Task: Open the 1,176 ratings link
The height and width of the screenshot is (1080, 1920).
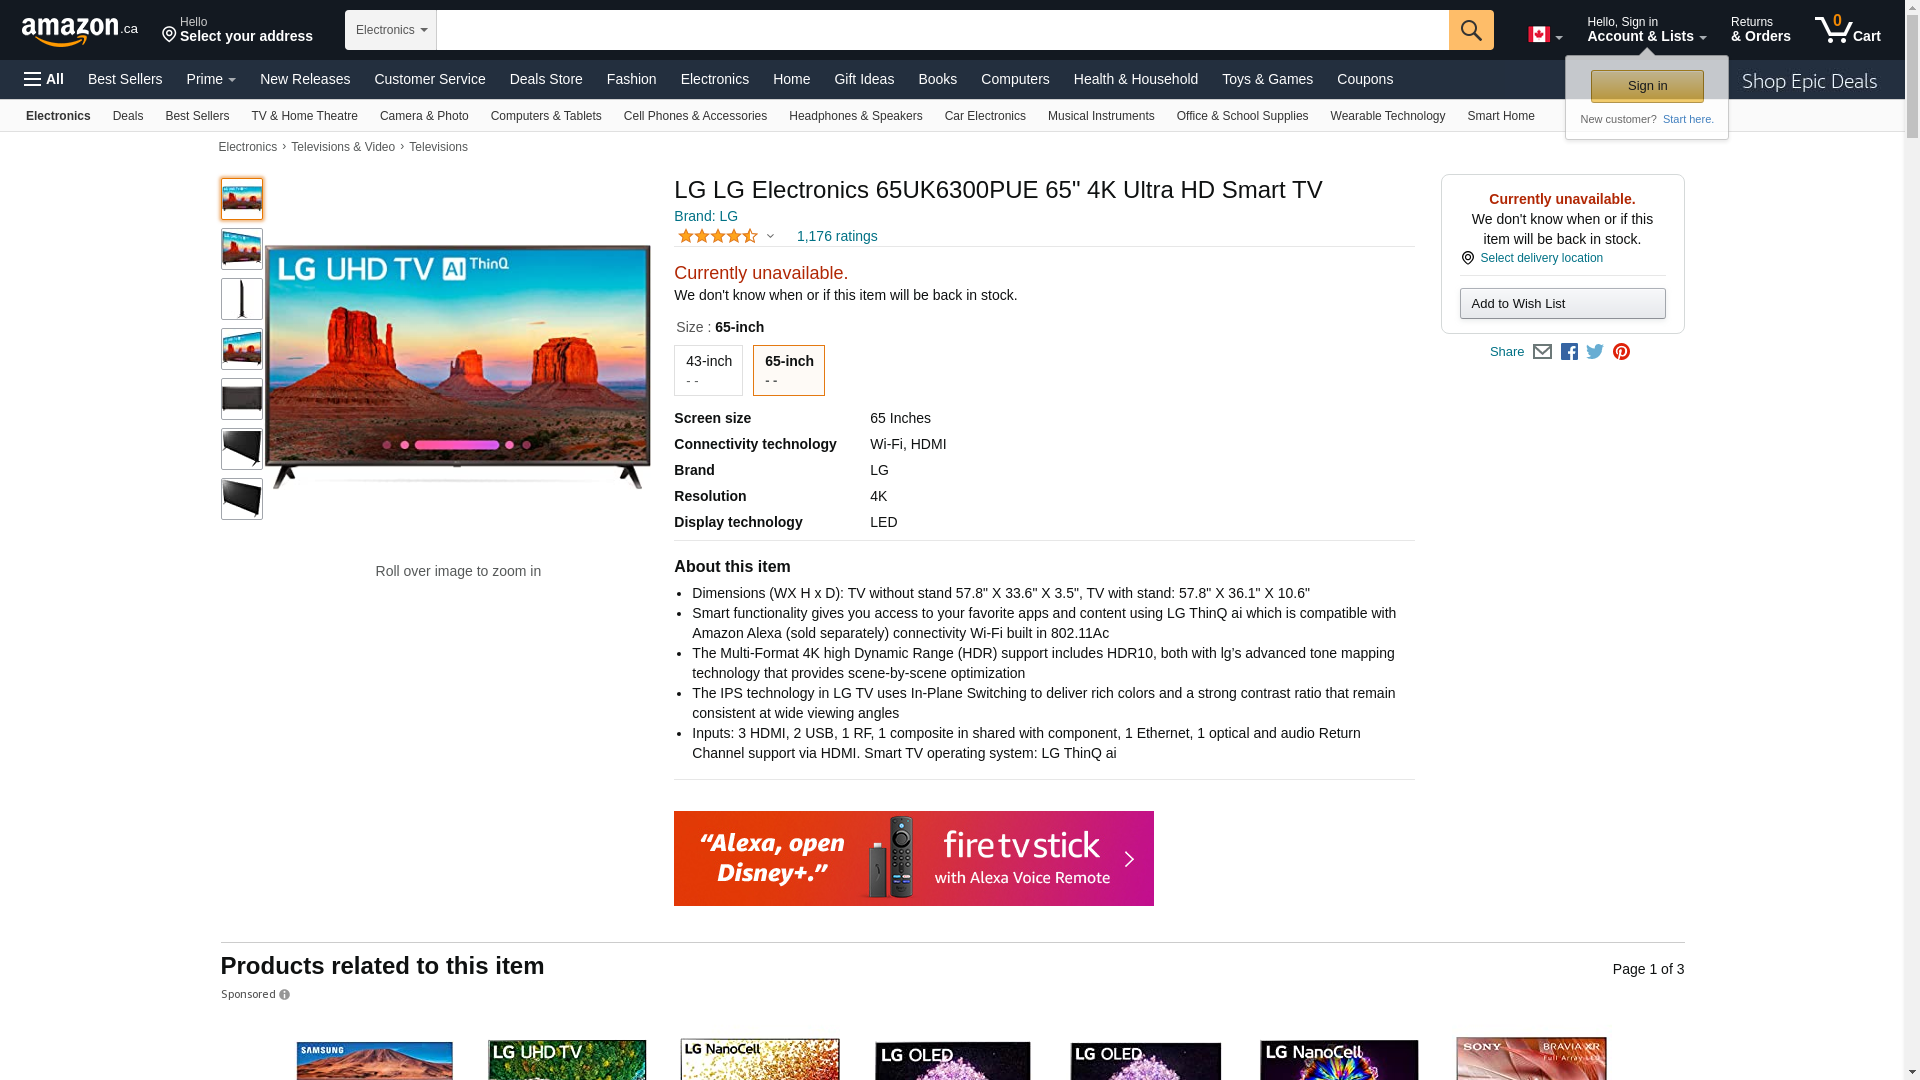Action: (836, 237)
